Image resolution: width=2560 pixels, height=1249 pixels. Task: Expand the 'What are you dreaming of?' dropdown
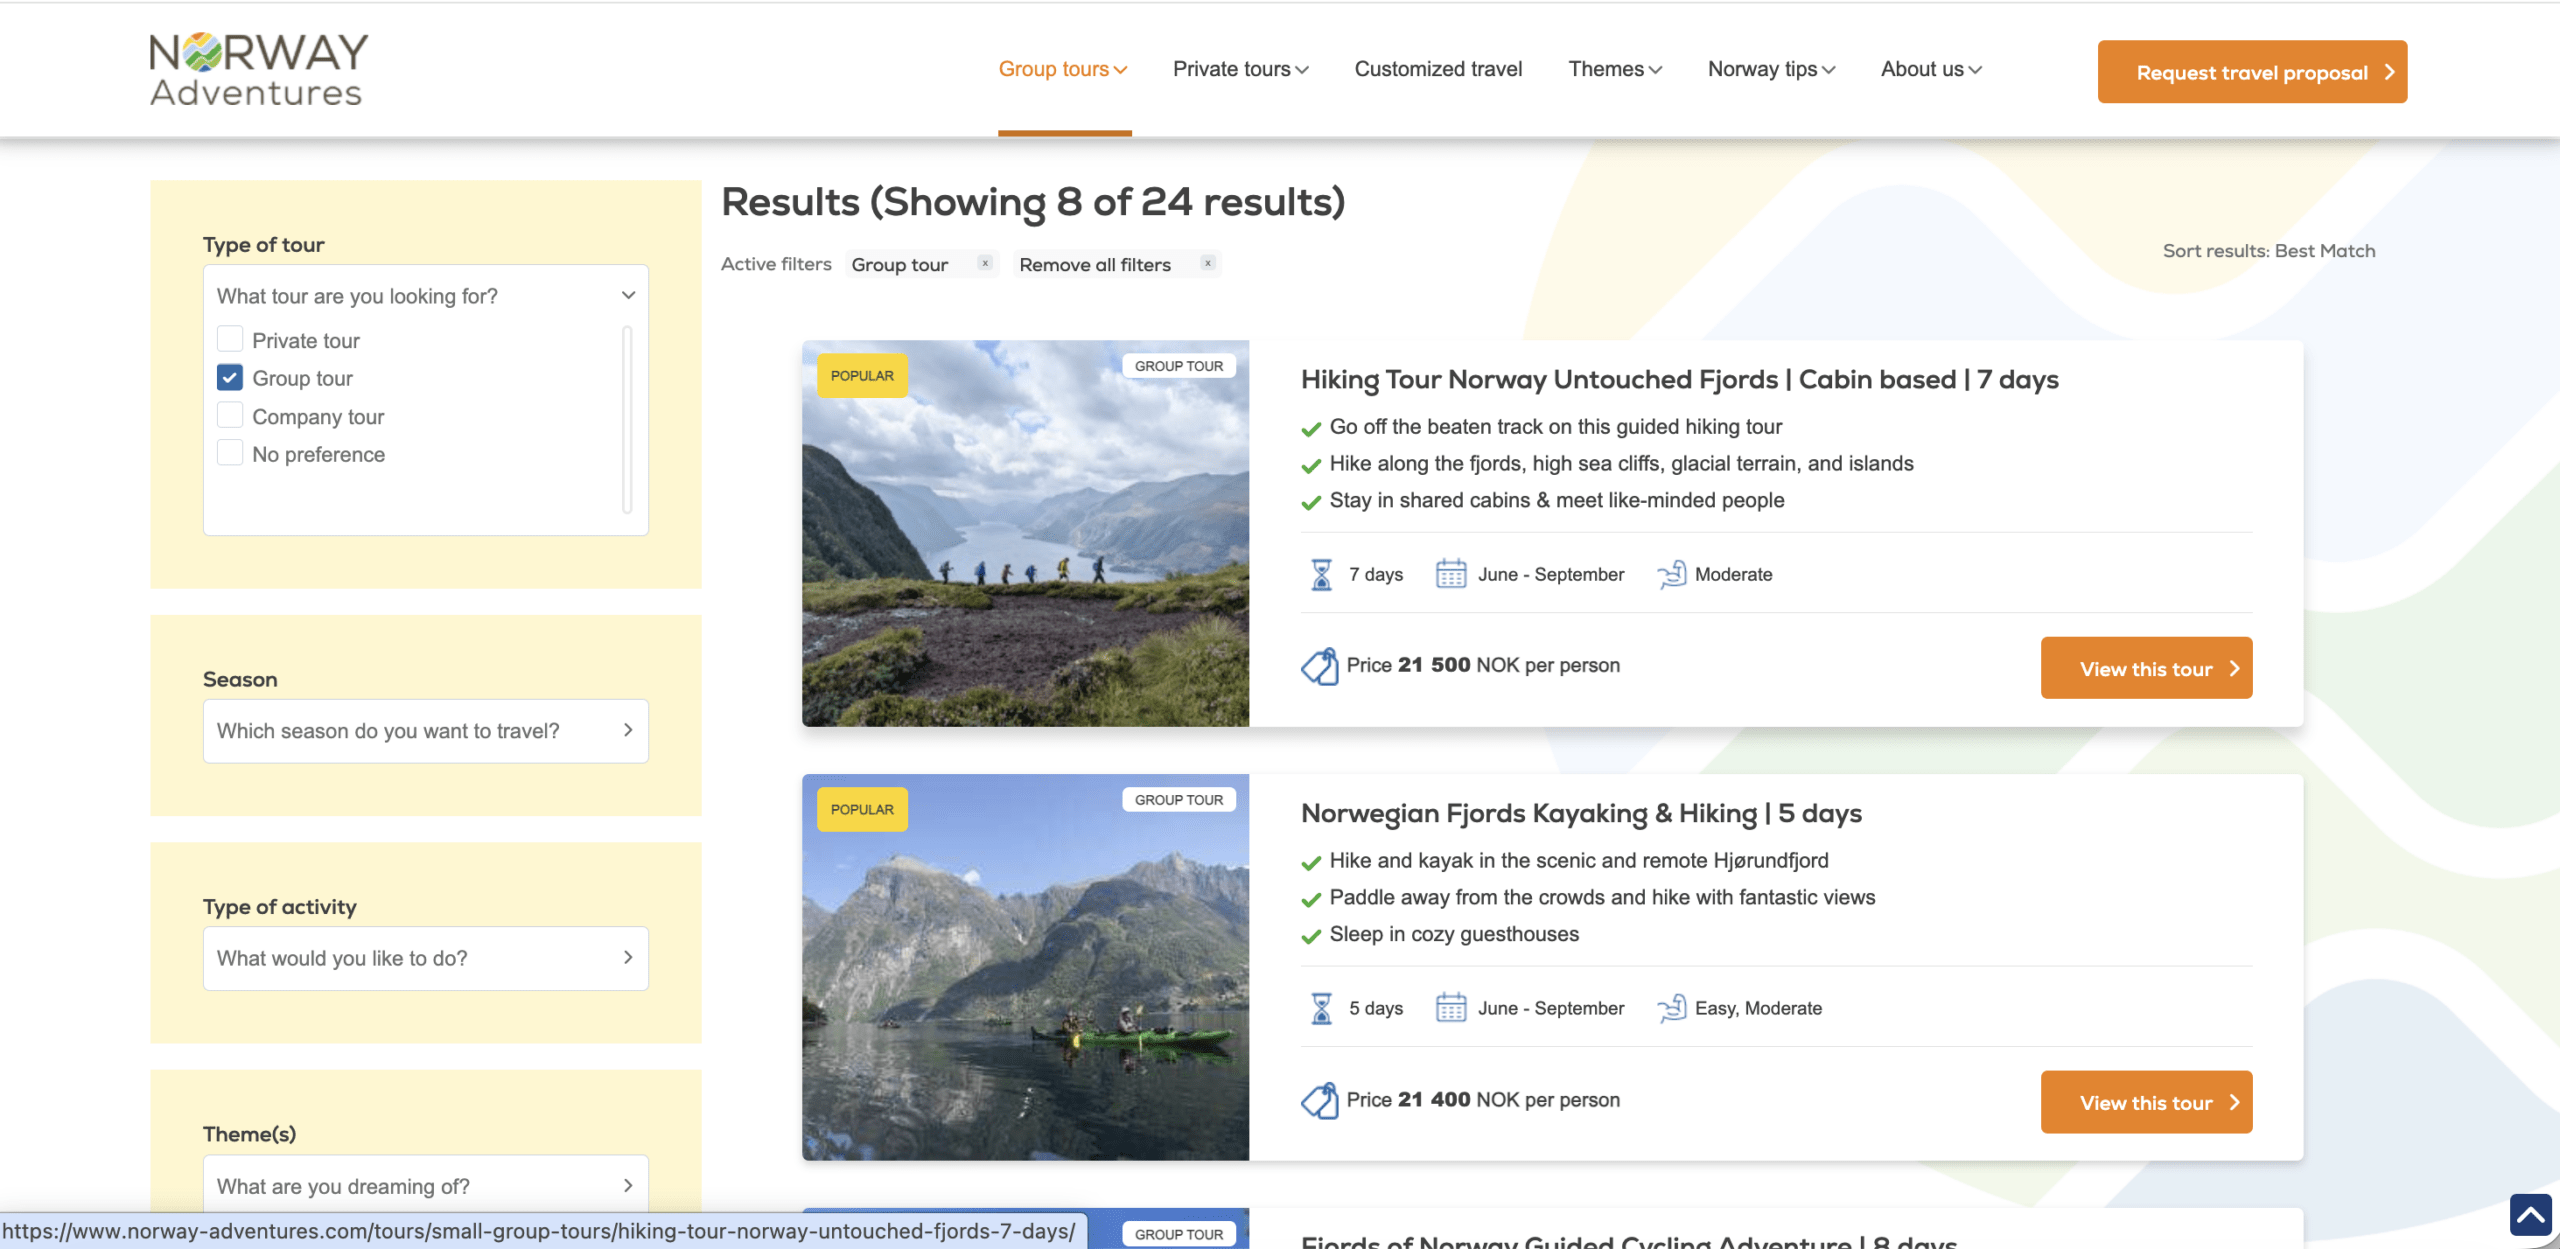tap(426, 1186)
